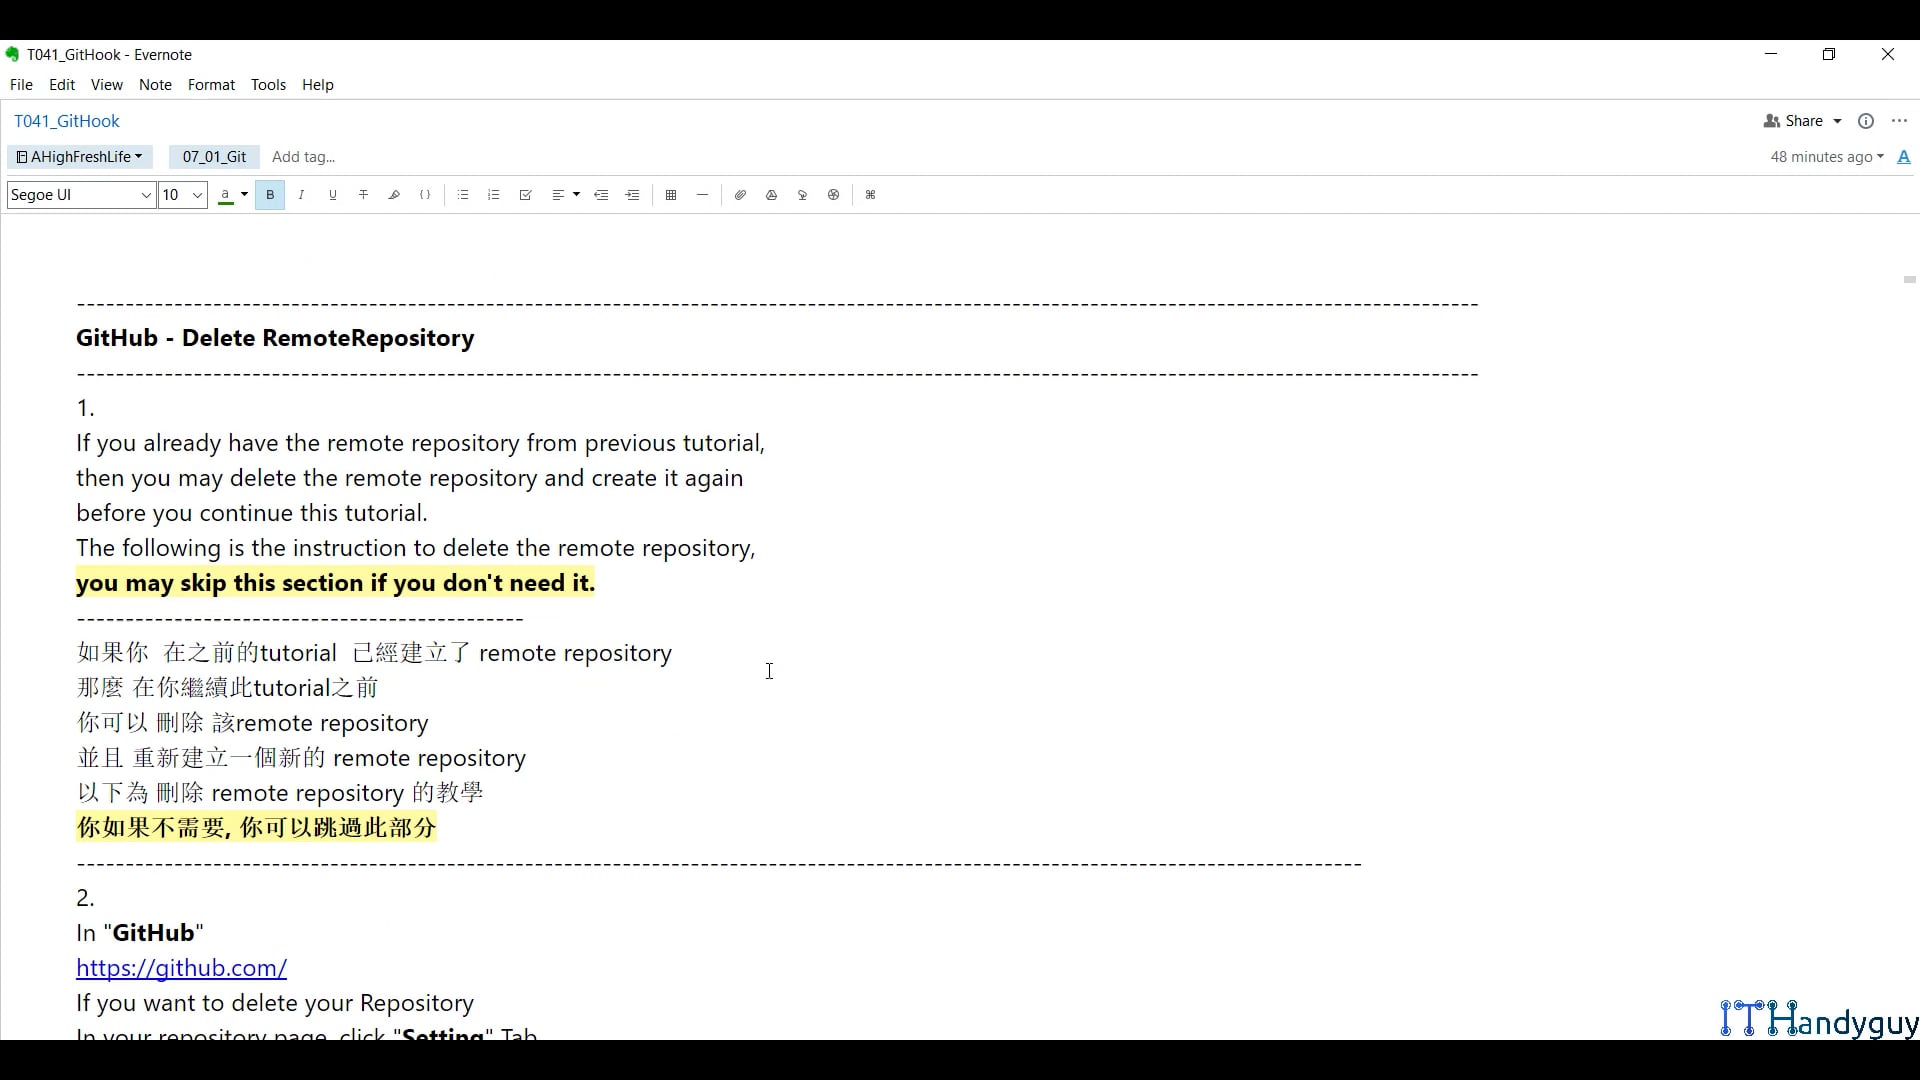The image size is (1920, 1080).
Task: Insert a table into the note
Action: pos(671,195)
